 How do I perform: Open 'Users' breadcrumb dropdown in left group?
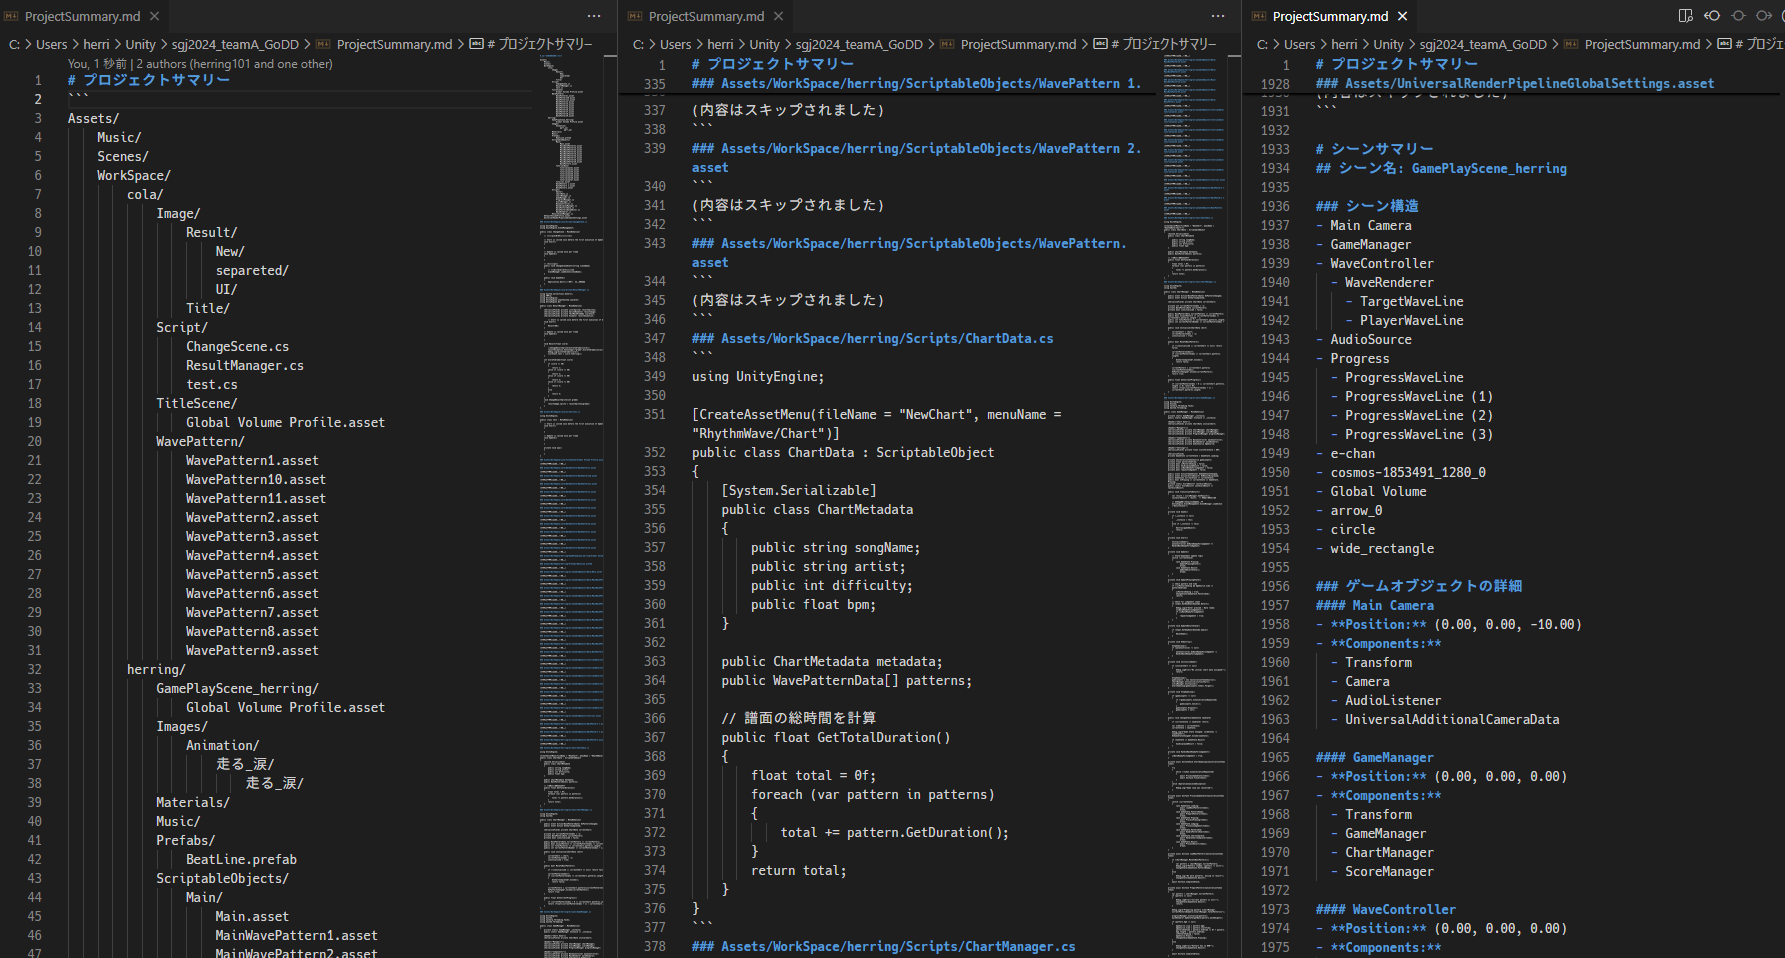click(x=52, y=44)
